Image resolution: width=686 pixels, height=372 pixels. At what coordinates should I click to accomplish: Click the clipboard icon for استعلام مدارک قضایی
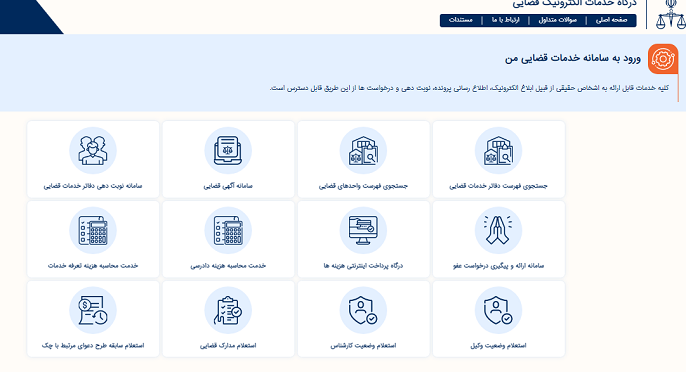[x=228, y=310]
